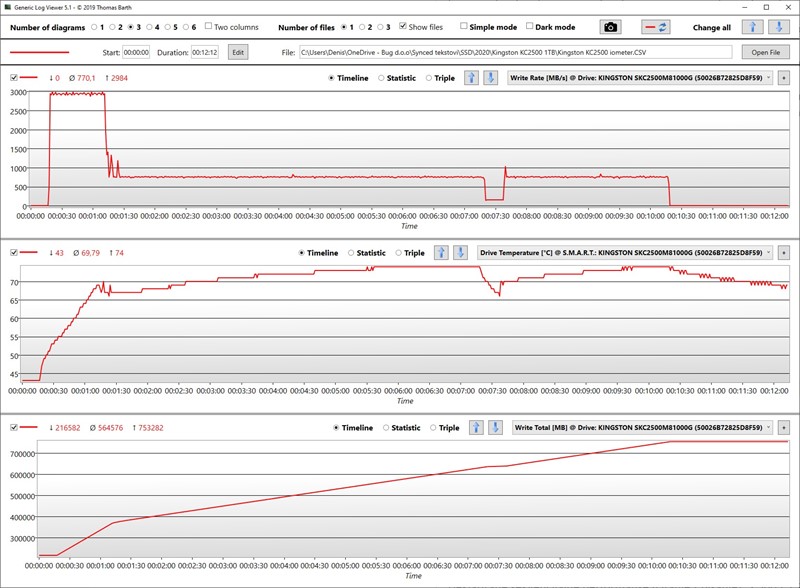Click plus button next to Write Rate dropdown
Screen dimensions: 800x588
click(x=783, y=78)
